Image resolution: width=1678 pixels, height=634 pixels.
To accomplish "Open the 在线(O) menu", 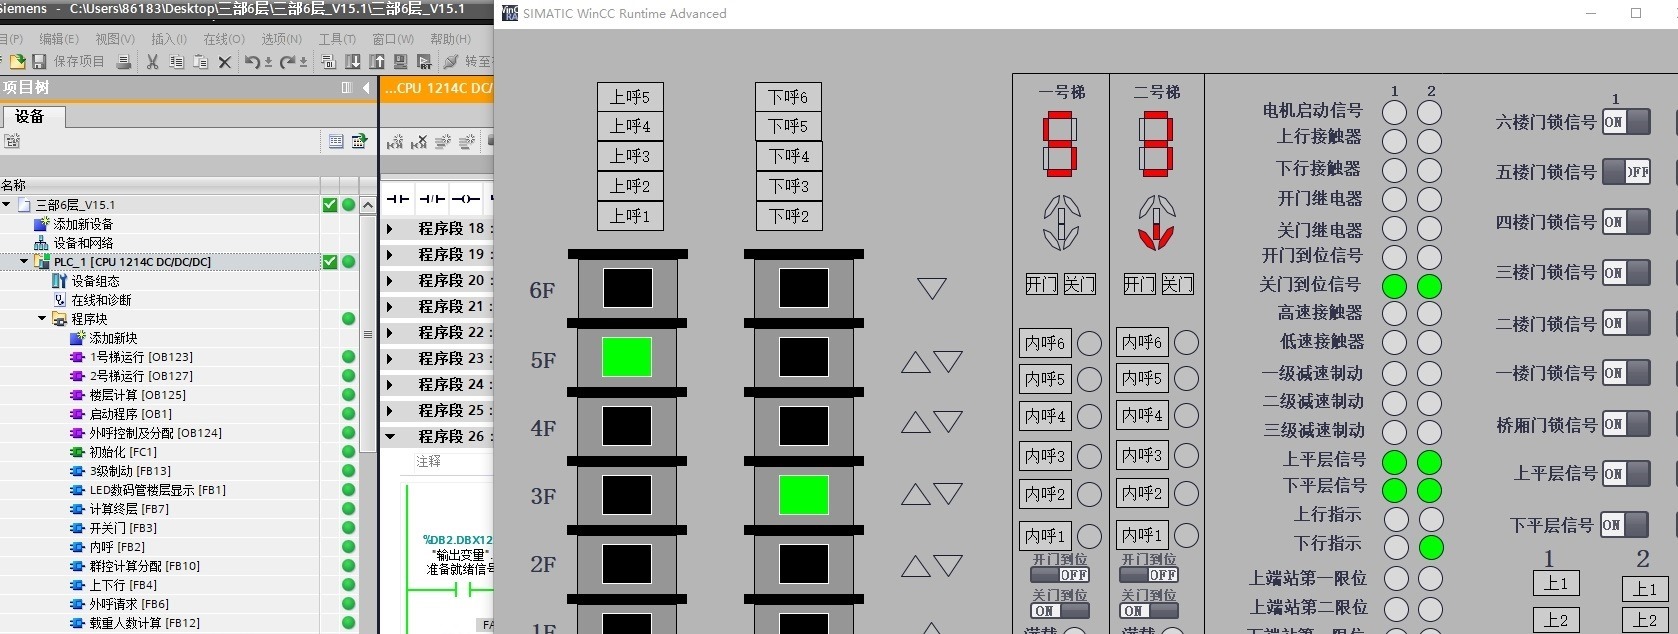I will [x=224, y=39].
